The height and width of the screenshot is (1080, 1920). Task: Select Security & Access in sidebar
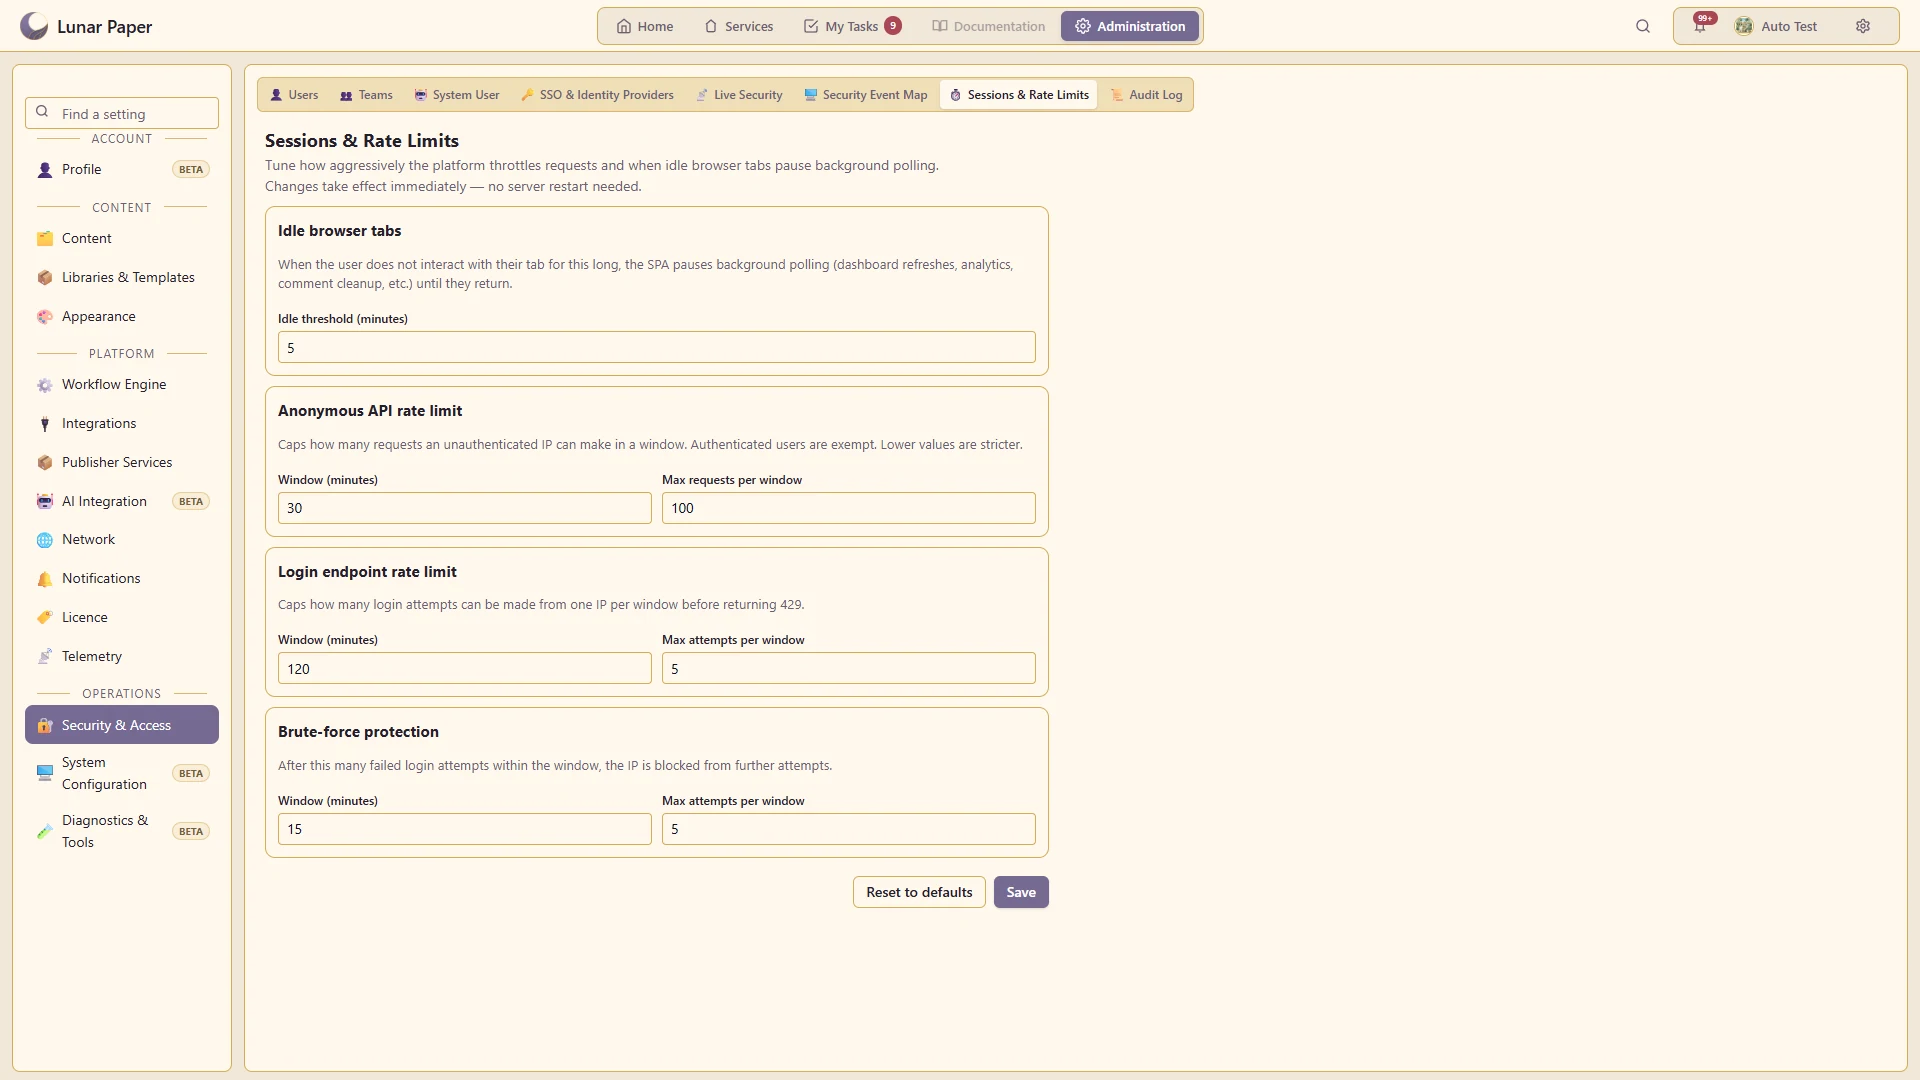[122, 725]
